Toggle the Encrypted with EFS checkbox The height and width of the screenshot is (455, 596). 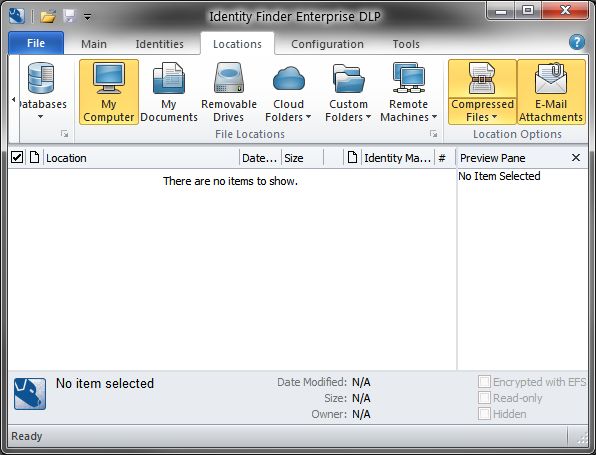tap(484, 381)
